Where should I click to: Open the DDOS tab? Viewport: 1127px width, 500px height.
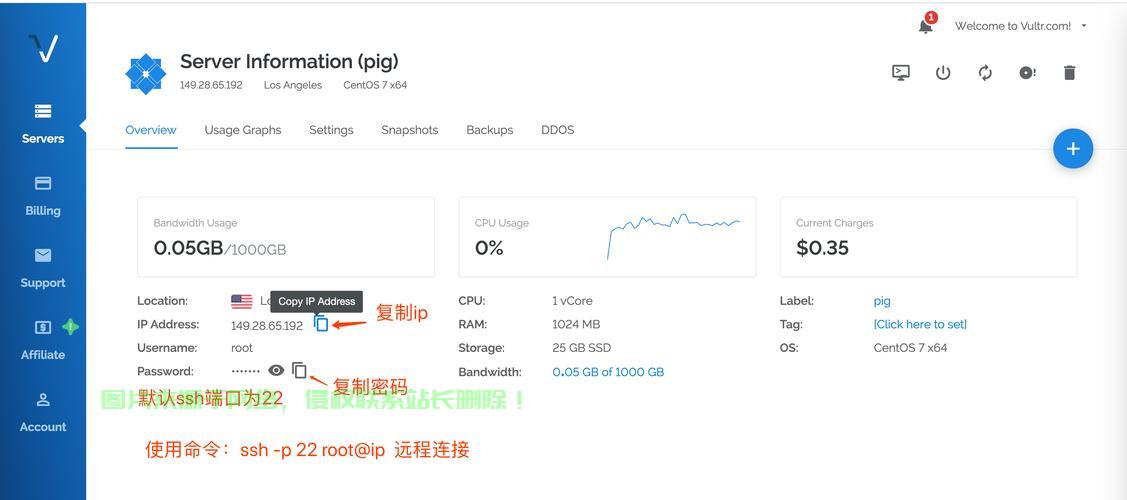point(557,130)
